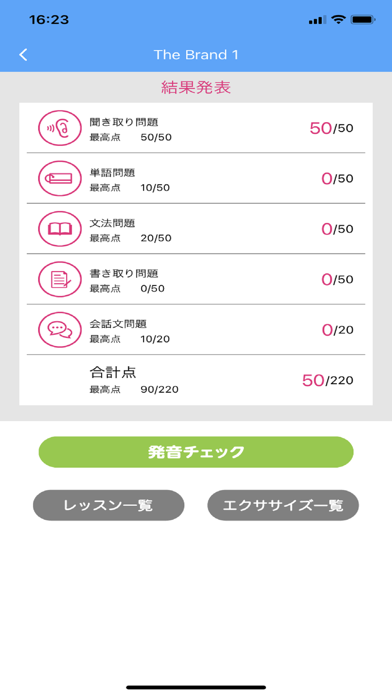The image size is (392, 696).
Task: Check the Wi-Fi status icon
Action: pyautogui.click(x=339, y=20)
